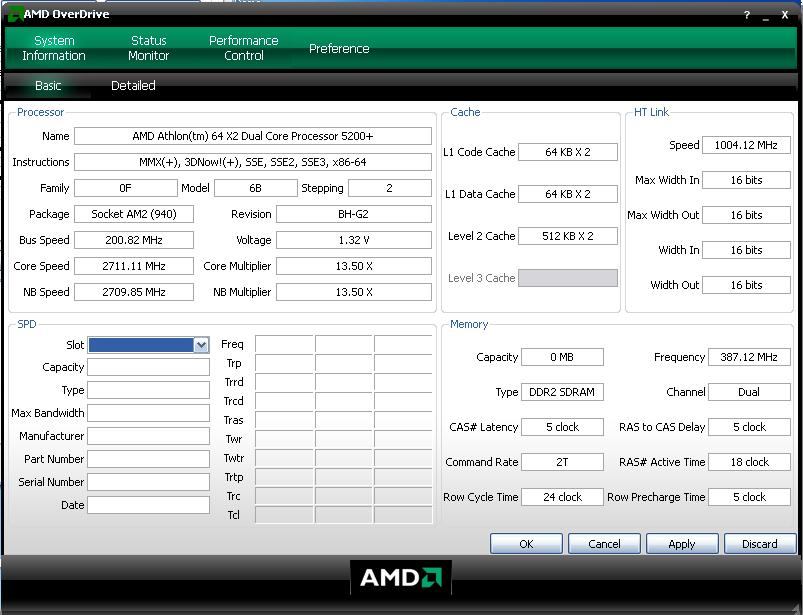803x615 pixels.
Task: Click the AMD logo at the bottom
Action: click(400, 578)
